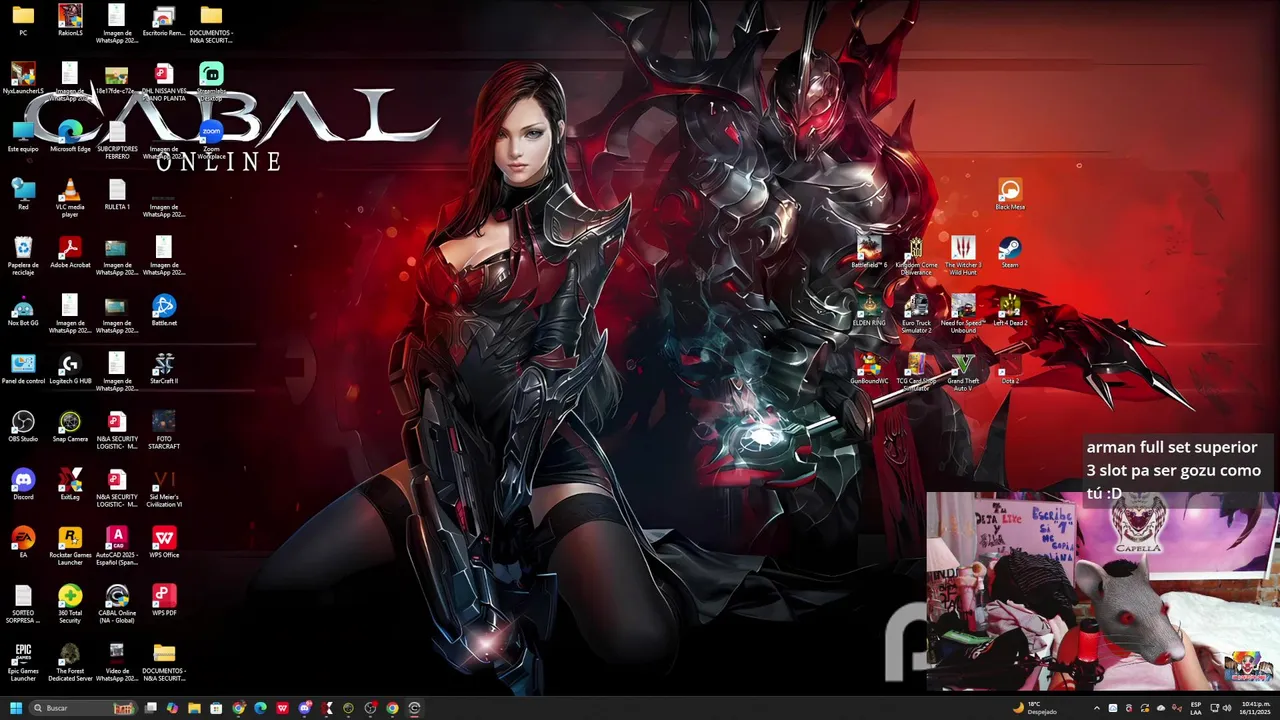1280x720 pixels.
Task: Open Logitech G HUB
Action: 70,368
